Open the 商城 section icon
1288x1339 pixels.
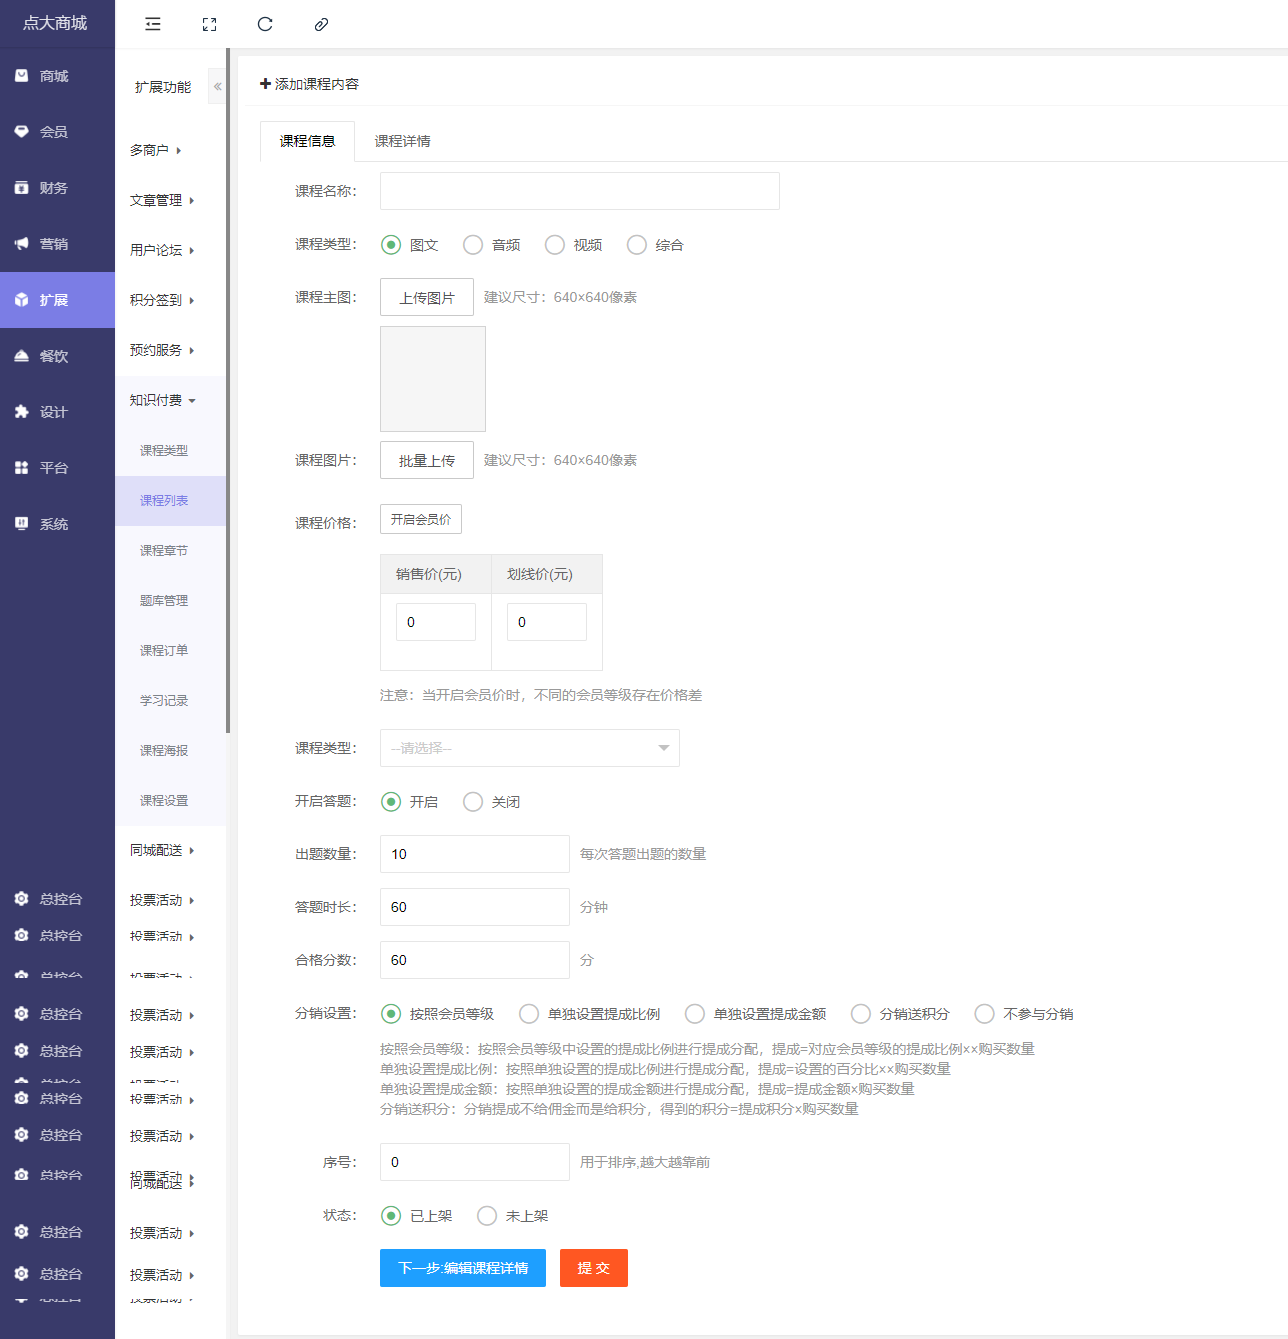(x=22, y=76)
